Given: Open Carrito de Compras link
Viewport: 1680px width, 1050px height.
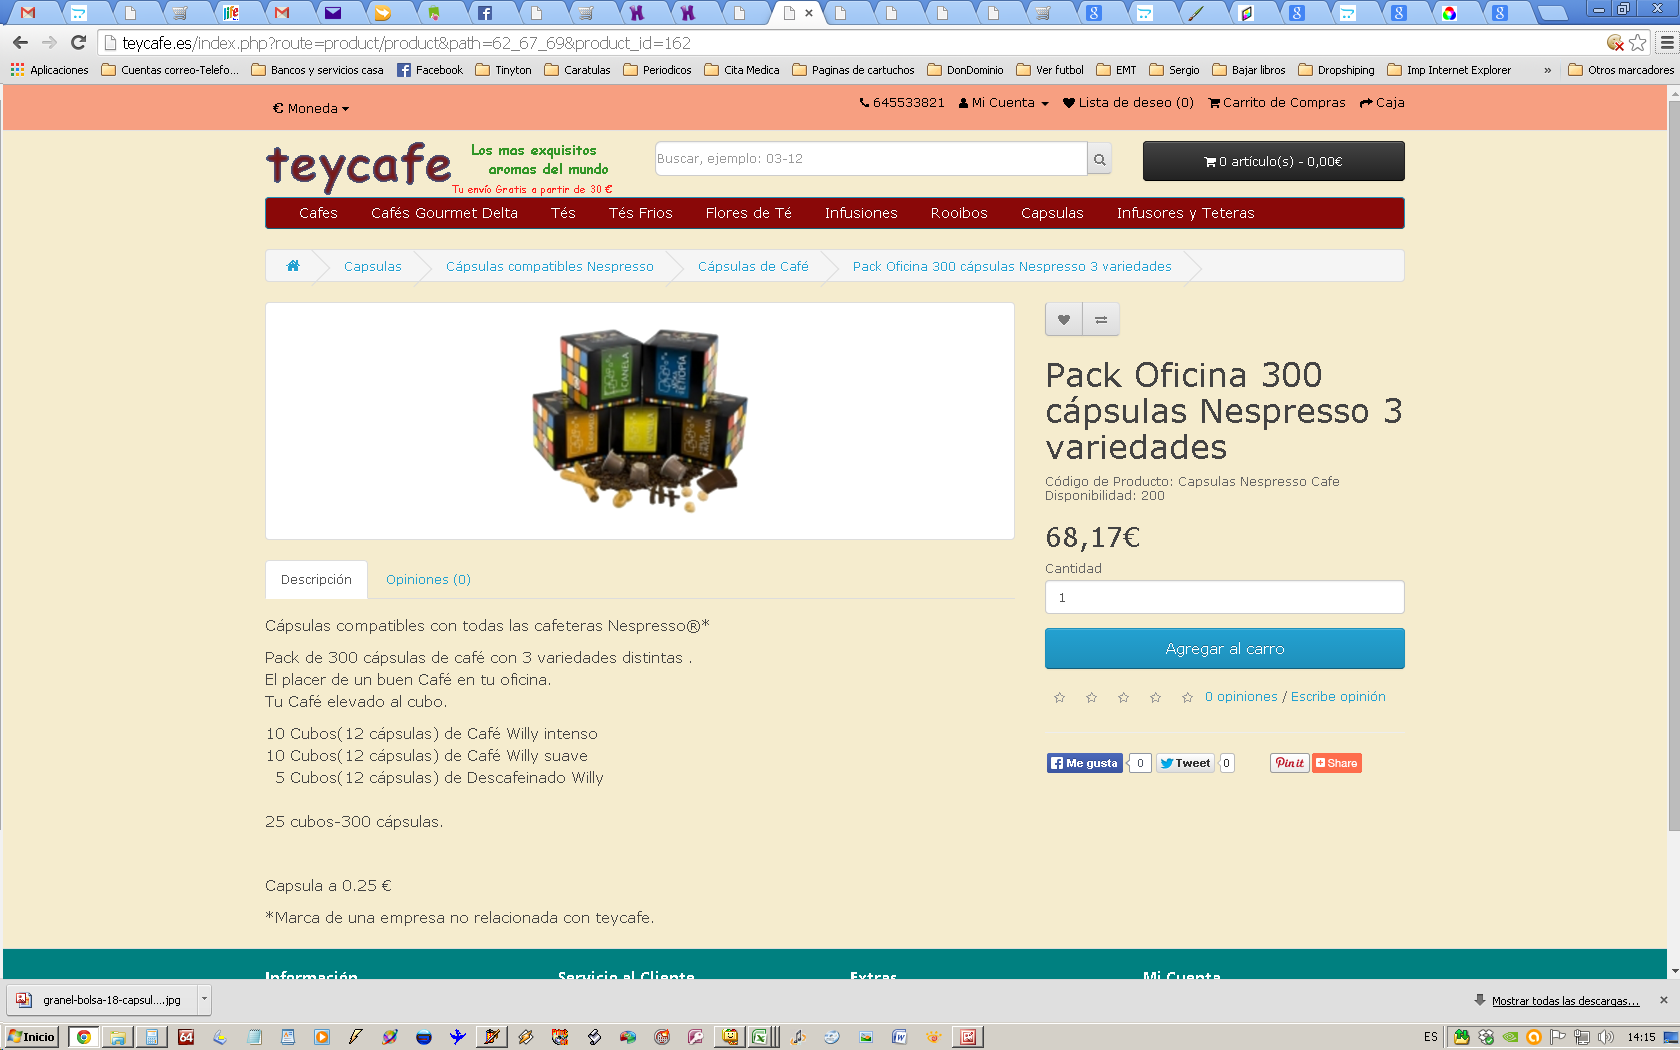Looking at the screenshot, I should click(1277, 103).
